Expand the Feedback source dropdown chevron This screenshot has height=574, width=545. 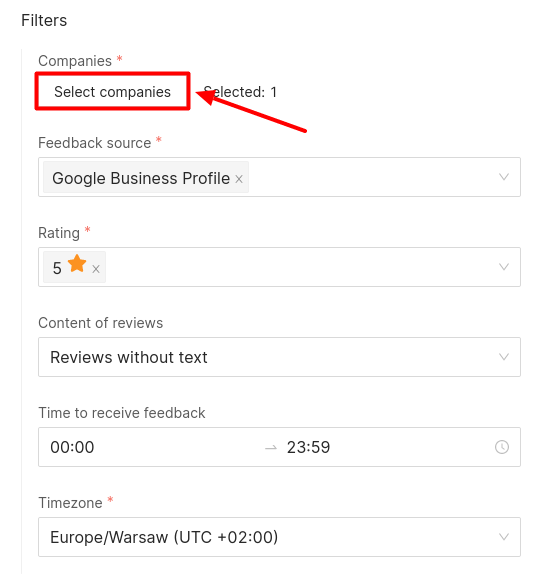click(504, 177)
